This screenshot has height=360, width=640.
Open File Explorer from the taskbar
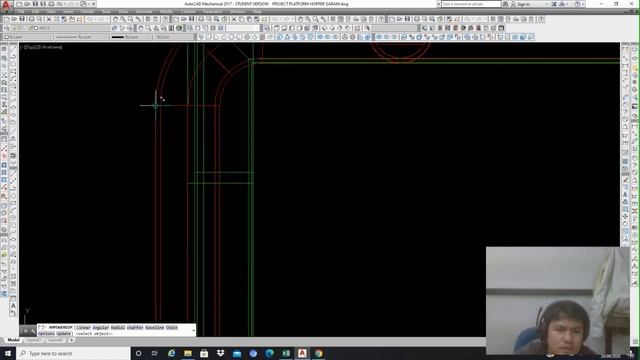(188, 353)
